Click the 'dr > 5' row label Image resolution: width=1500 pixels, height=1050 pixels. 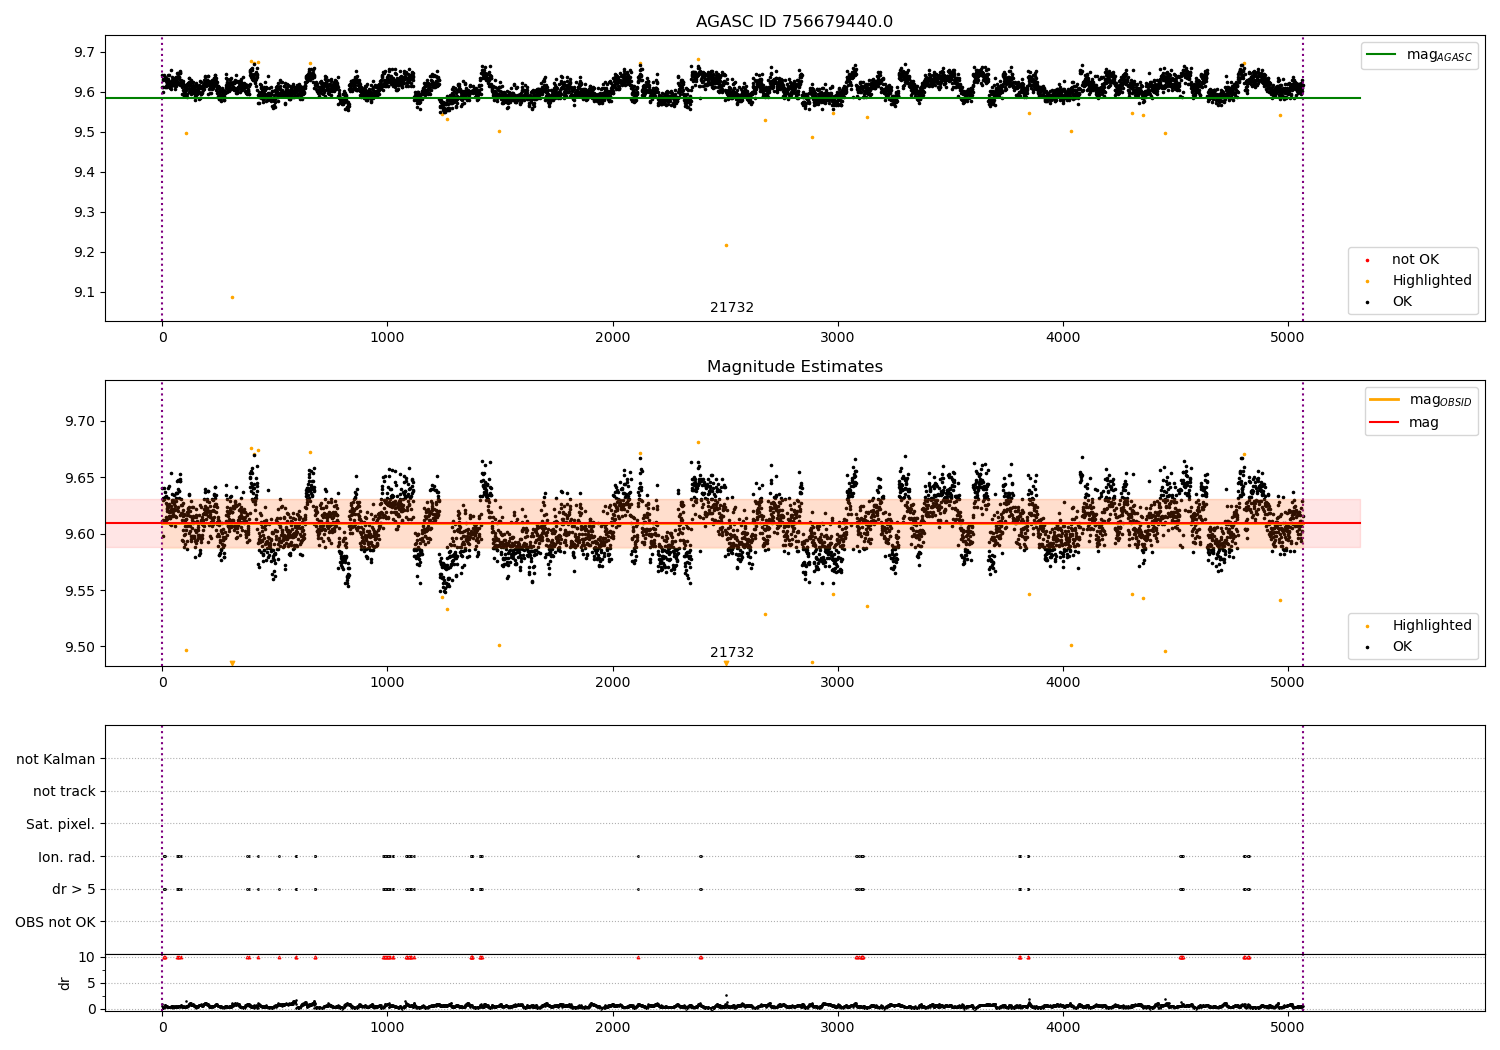point(73,889)
